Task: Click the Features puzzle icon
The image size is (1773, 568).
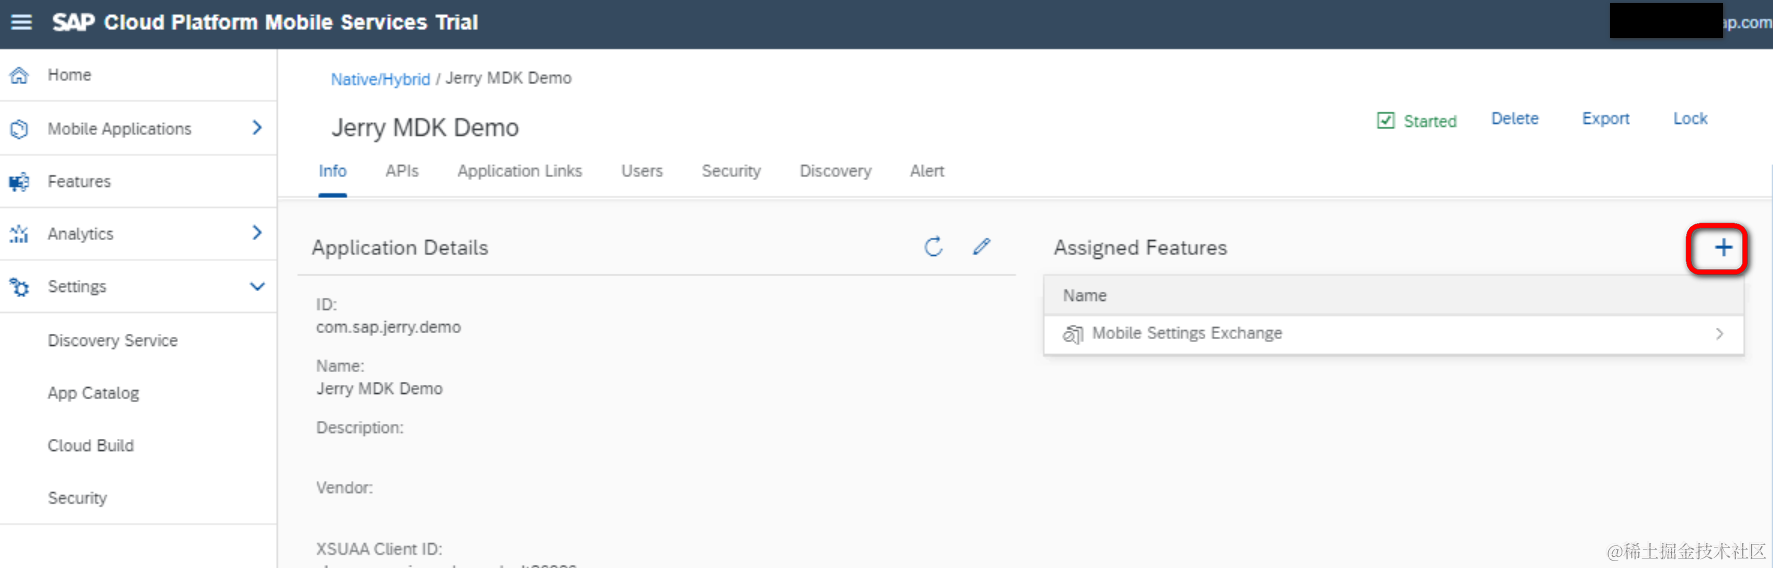Action: pos(19,182)
